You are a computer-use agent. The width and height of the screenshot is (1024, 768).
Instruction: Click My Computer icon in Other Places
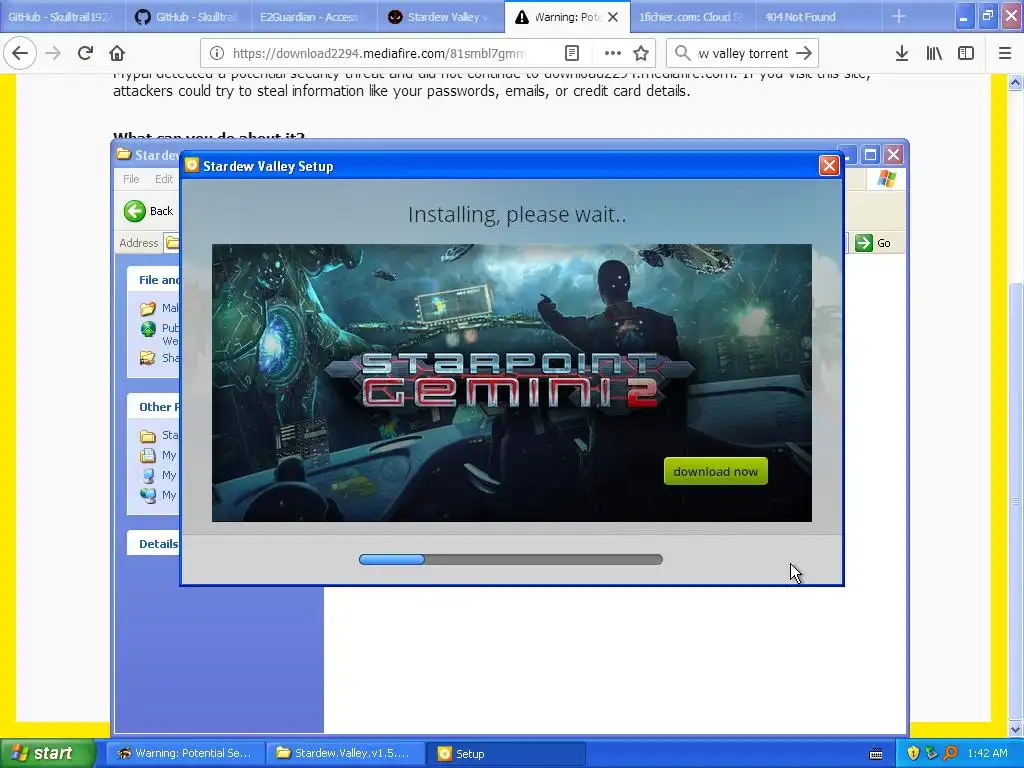[x=148, y=475]
